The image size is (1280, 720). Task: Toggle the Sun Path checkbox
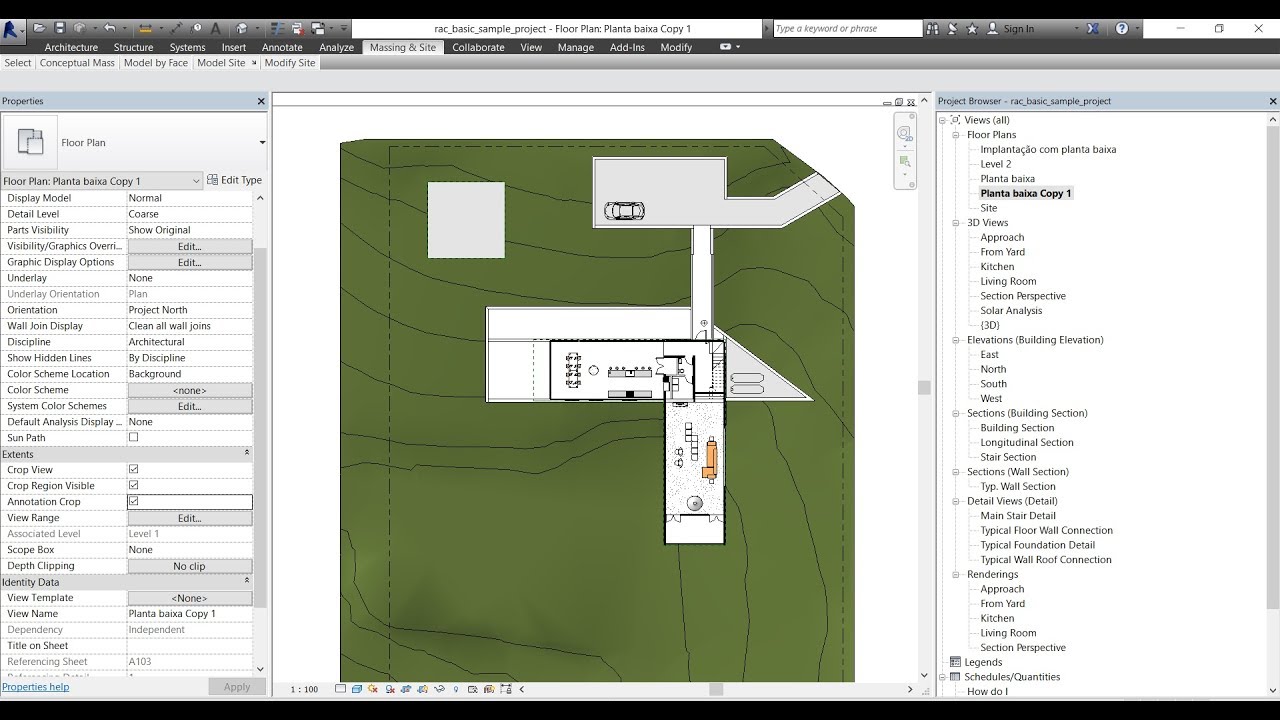click(133, 437)
